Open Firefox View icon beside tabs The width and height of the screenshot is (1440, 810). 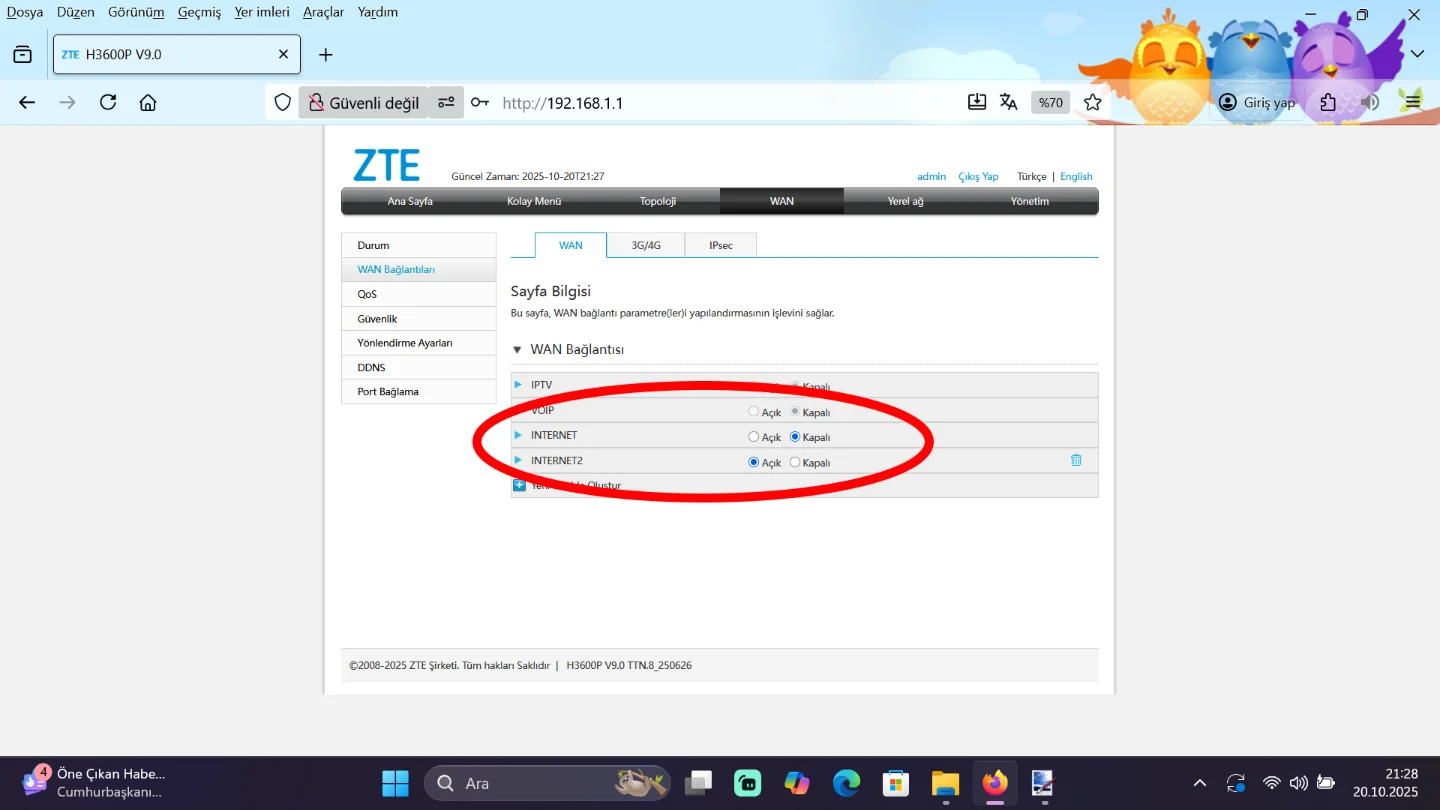coord(22,54)
